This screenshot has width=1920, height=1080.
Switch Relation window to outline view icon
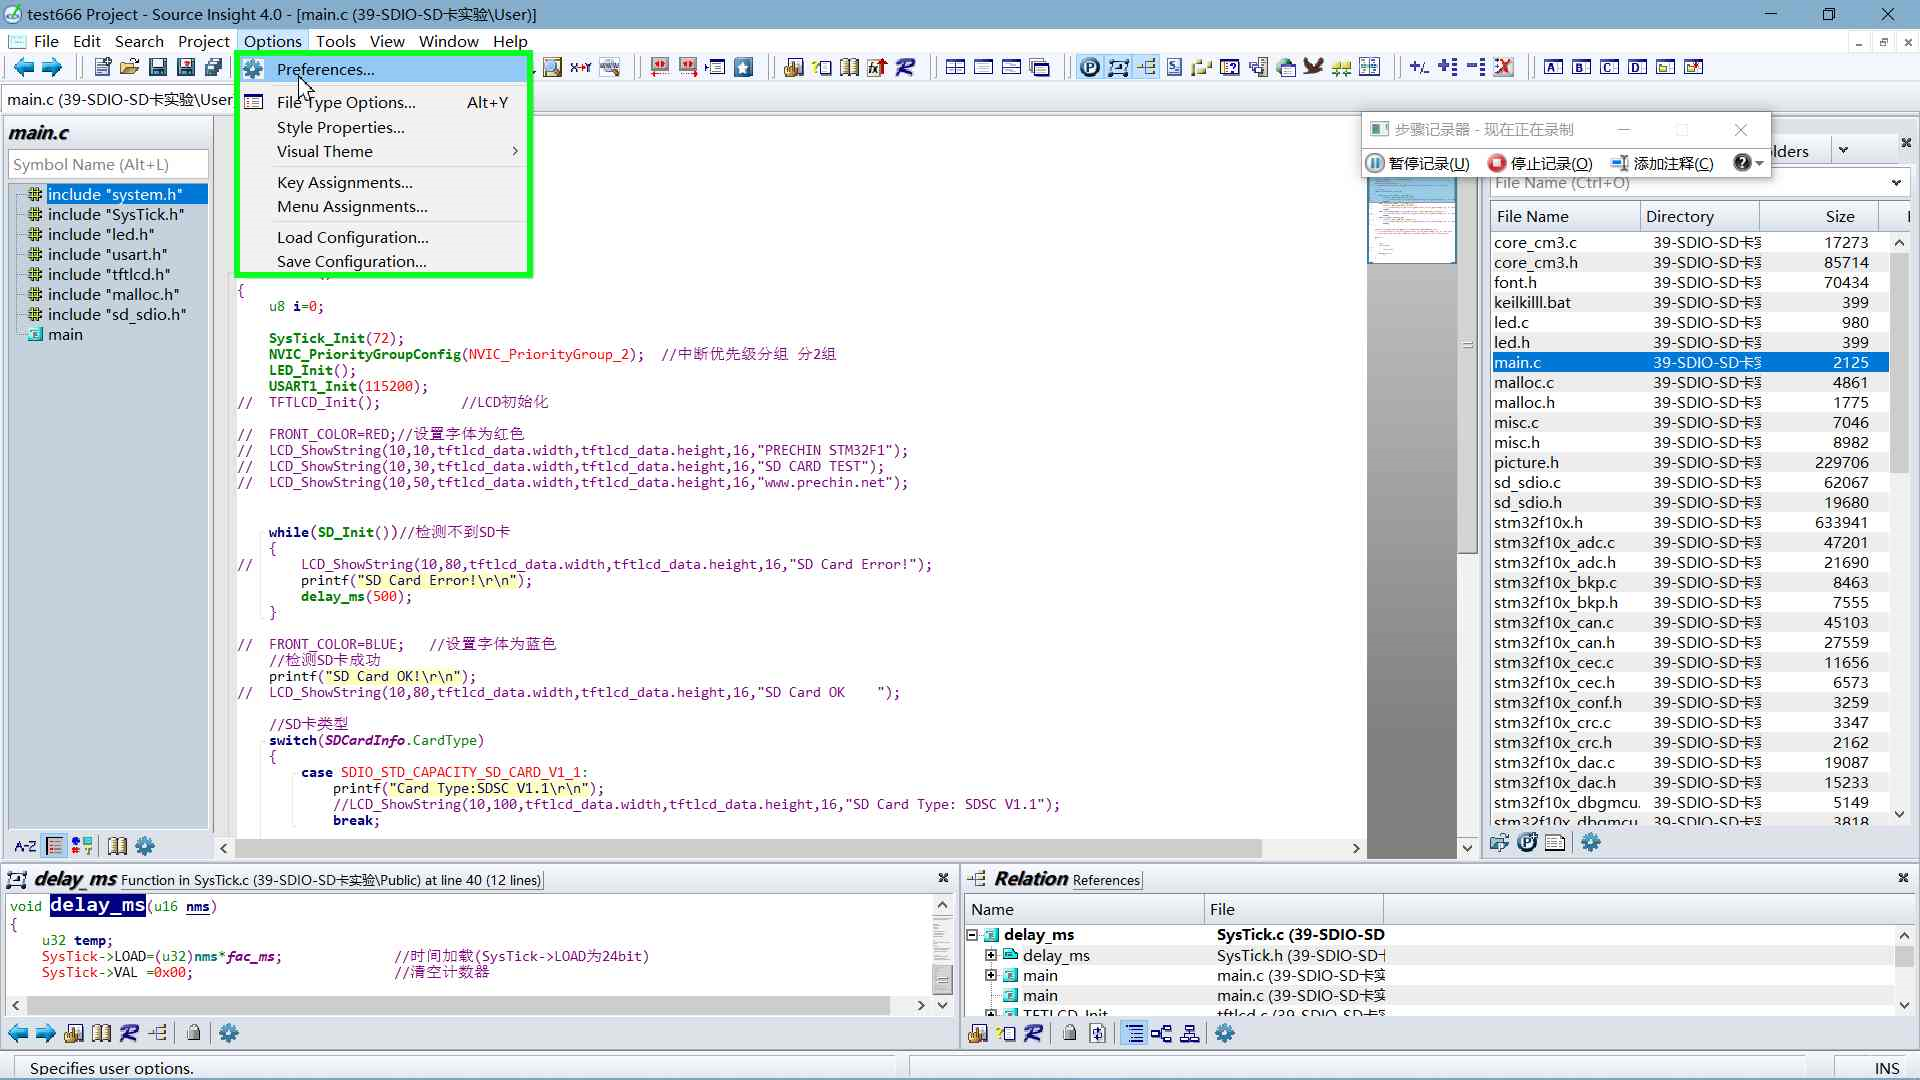1134,1033
